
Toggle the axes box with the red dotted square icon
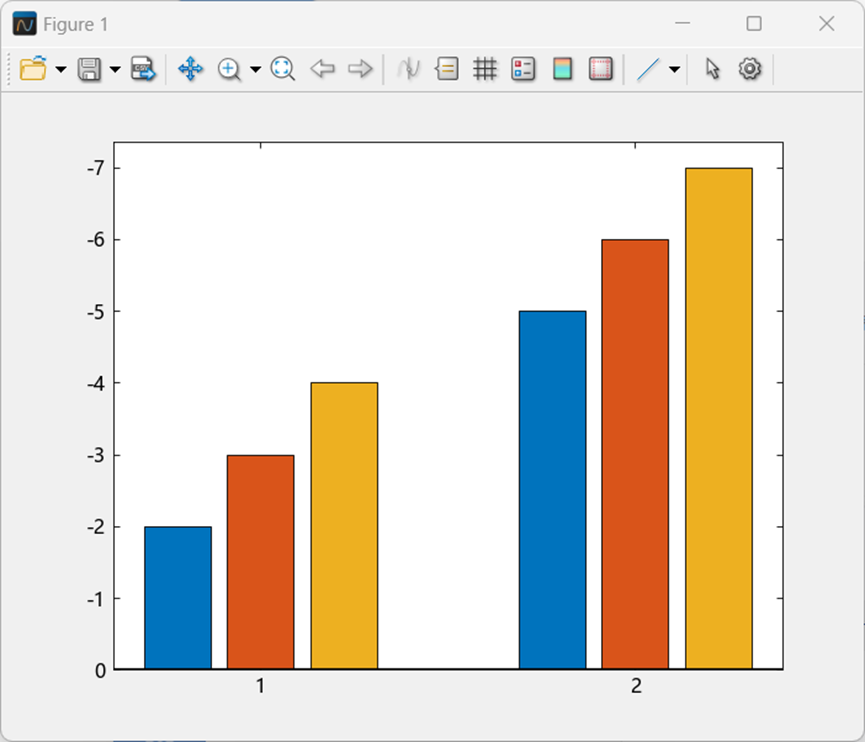(x=601, y=69)
